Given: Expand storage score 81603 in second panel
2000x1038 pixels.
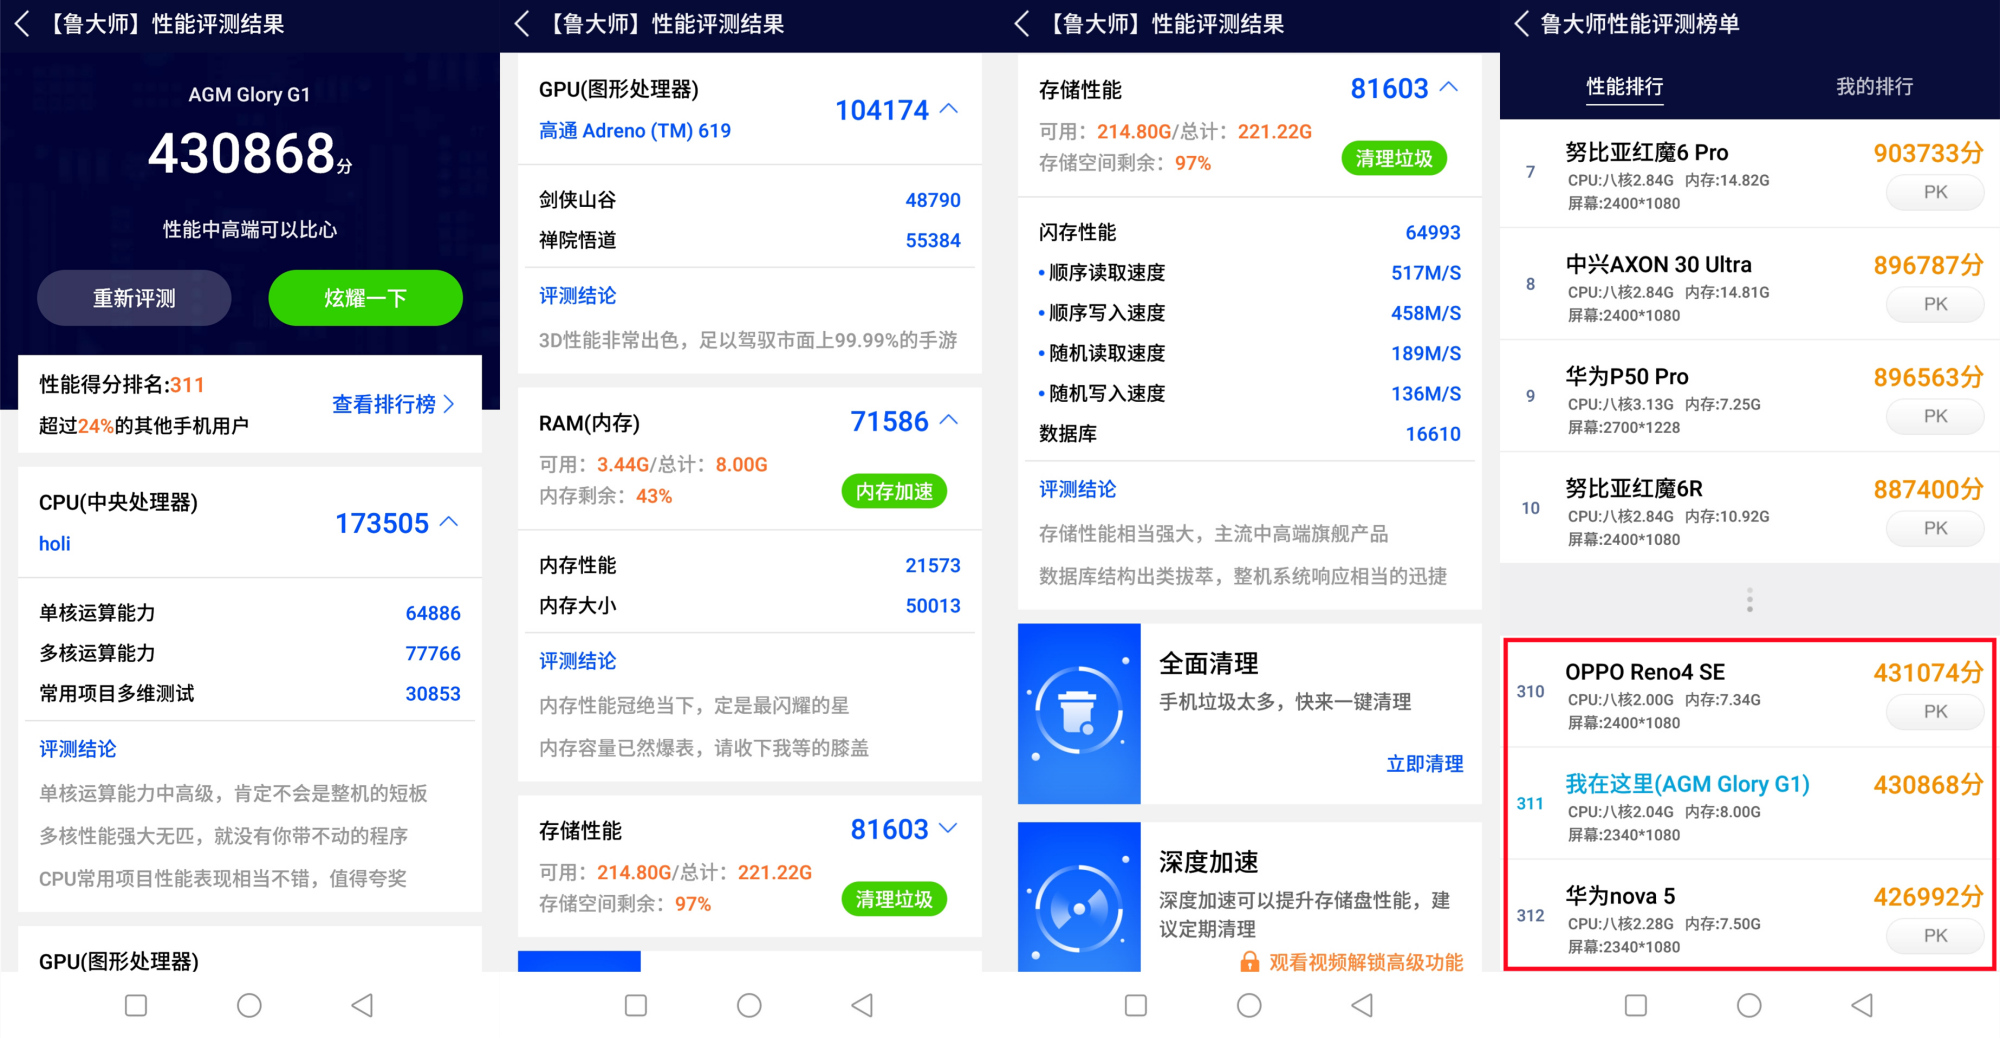Looking at the screenshot, I should 950,828.
